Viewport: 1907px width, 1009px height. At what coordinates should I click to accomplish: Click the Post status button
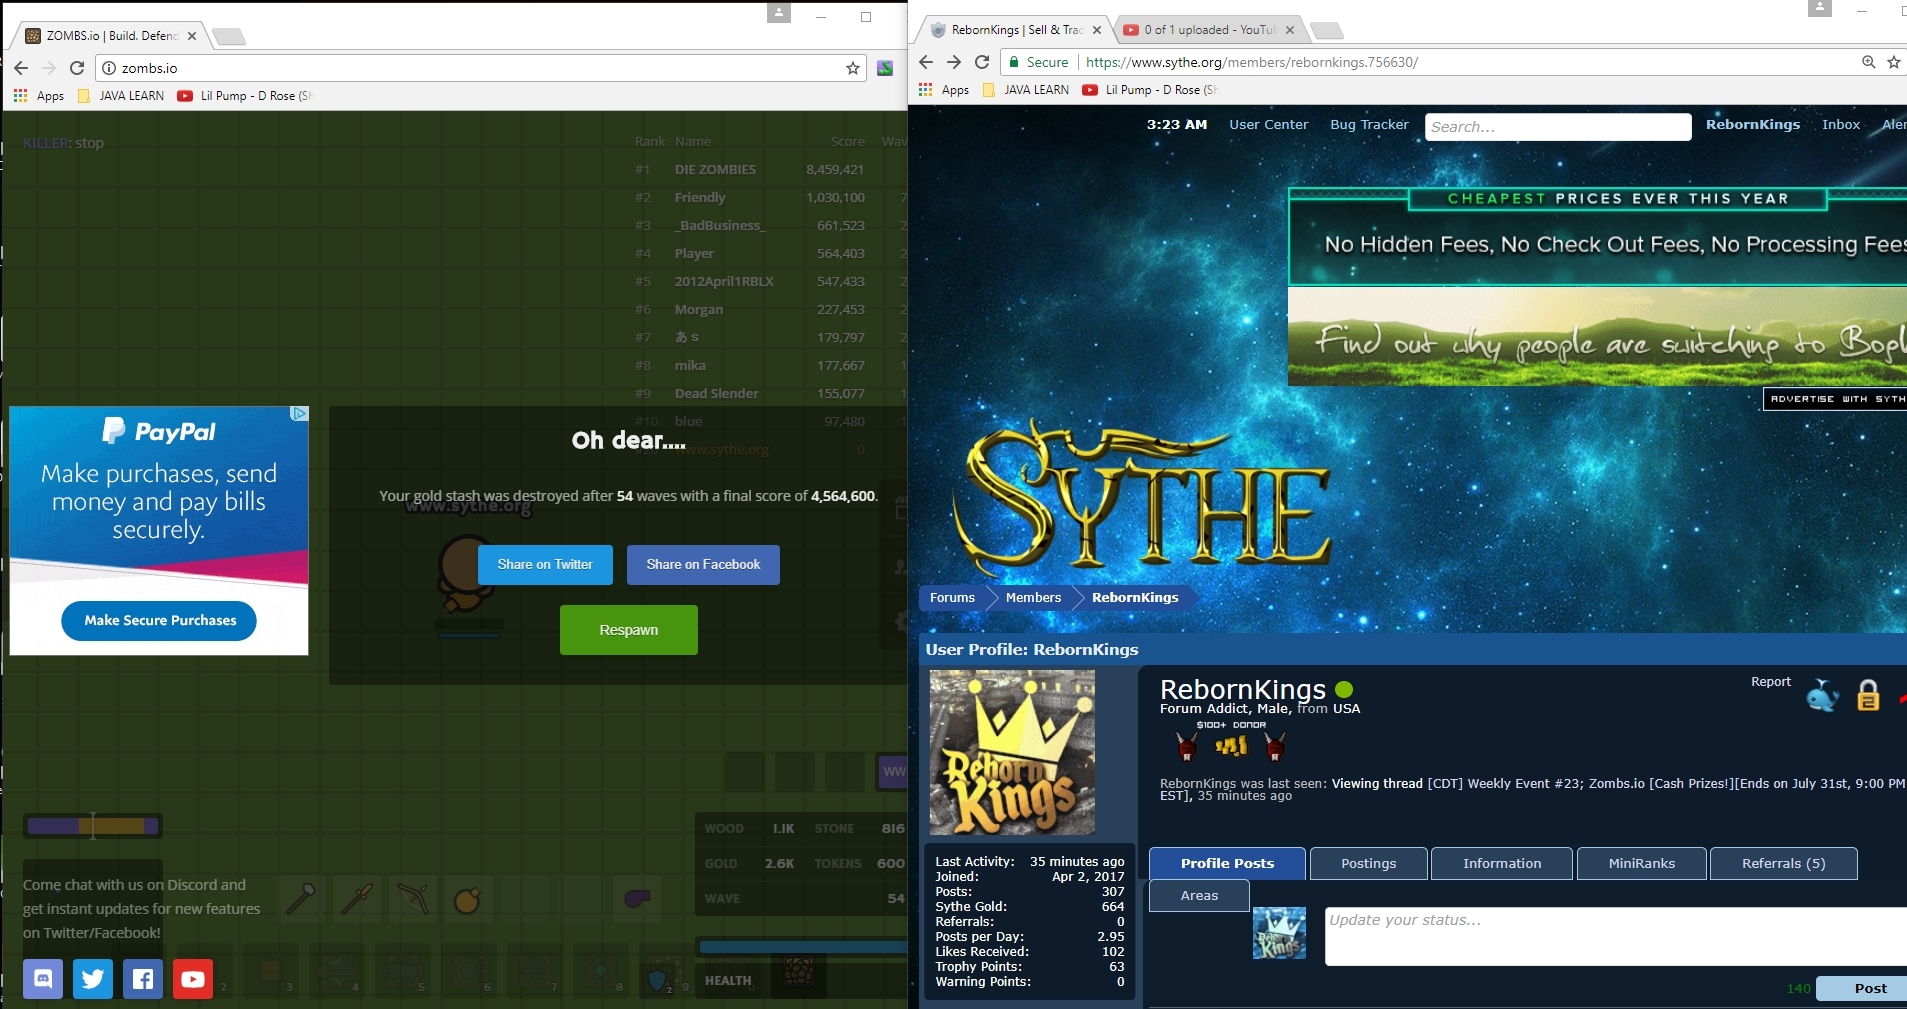coord(1862,988)
